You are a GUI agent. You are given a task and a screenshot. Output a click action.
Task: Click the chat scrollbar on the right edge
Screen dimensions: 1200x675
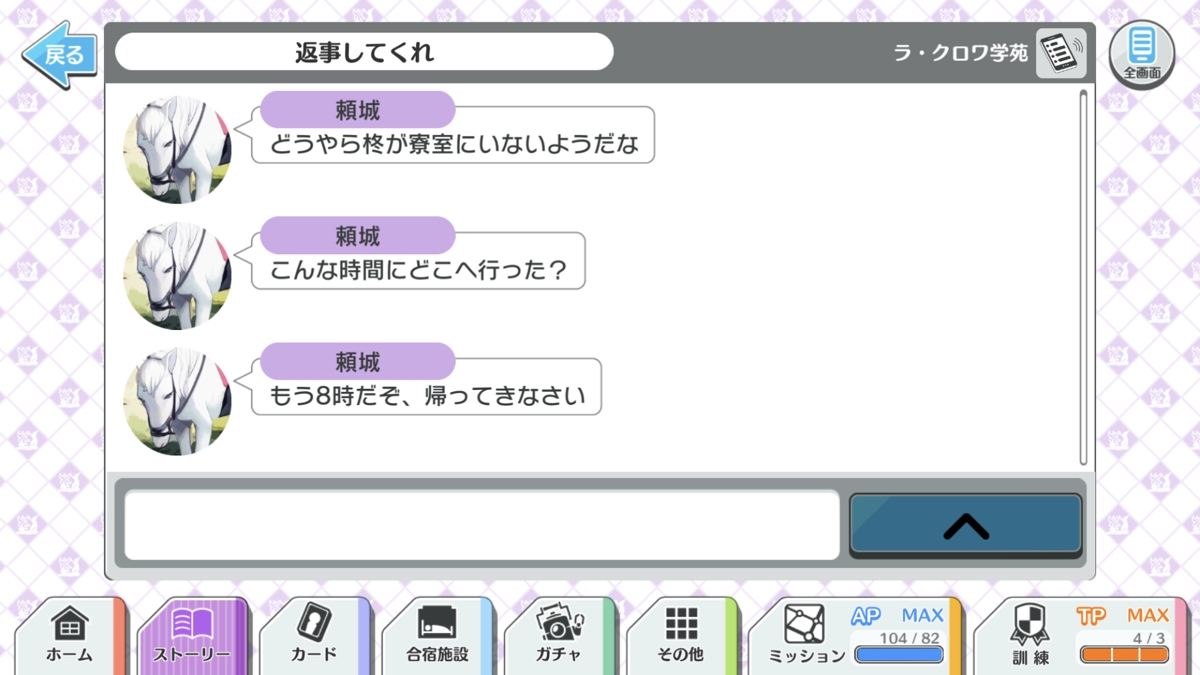click(1083, 277)
